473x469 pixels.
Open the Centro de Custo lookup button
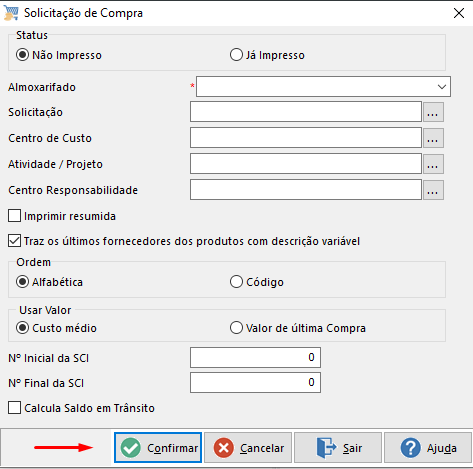click(433, 138)
